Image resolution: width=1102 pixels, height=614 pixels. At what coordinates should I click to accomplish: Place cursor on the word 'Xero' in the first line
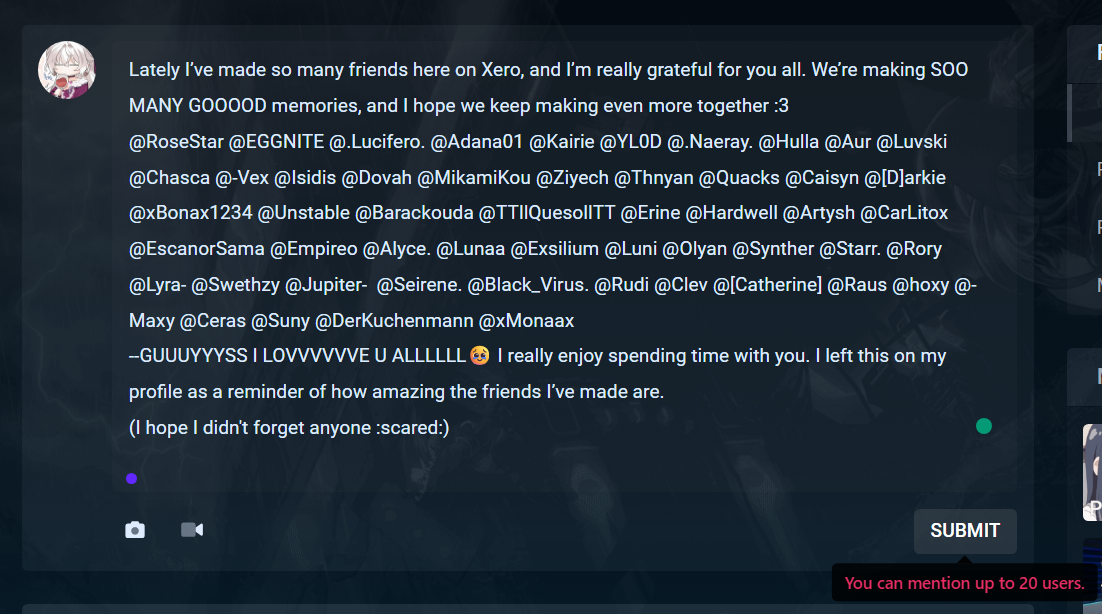coord(502,70)
